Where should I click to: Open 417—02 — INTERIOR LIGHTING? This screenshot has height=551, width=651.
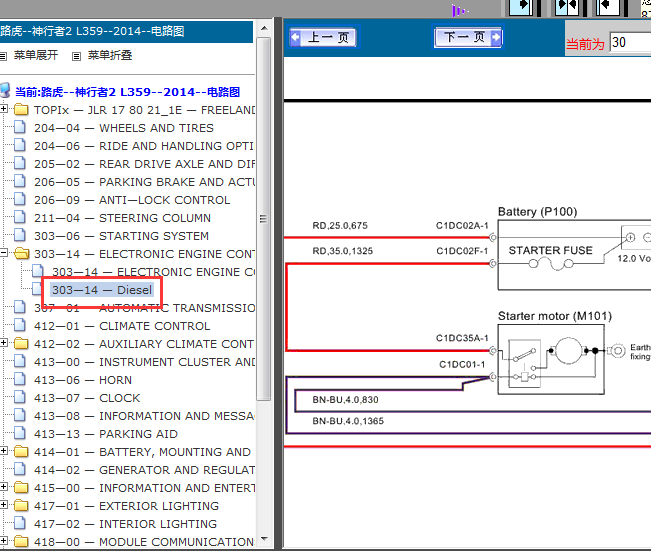pos(125,524)
